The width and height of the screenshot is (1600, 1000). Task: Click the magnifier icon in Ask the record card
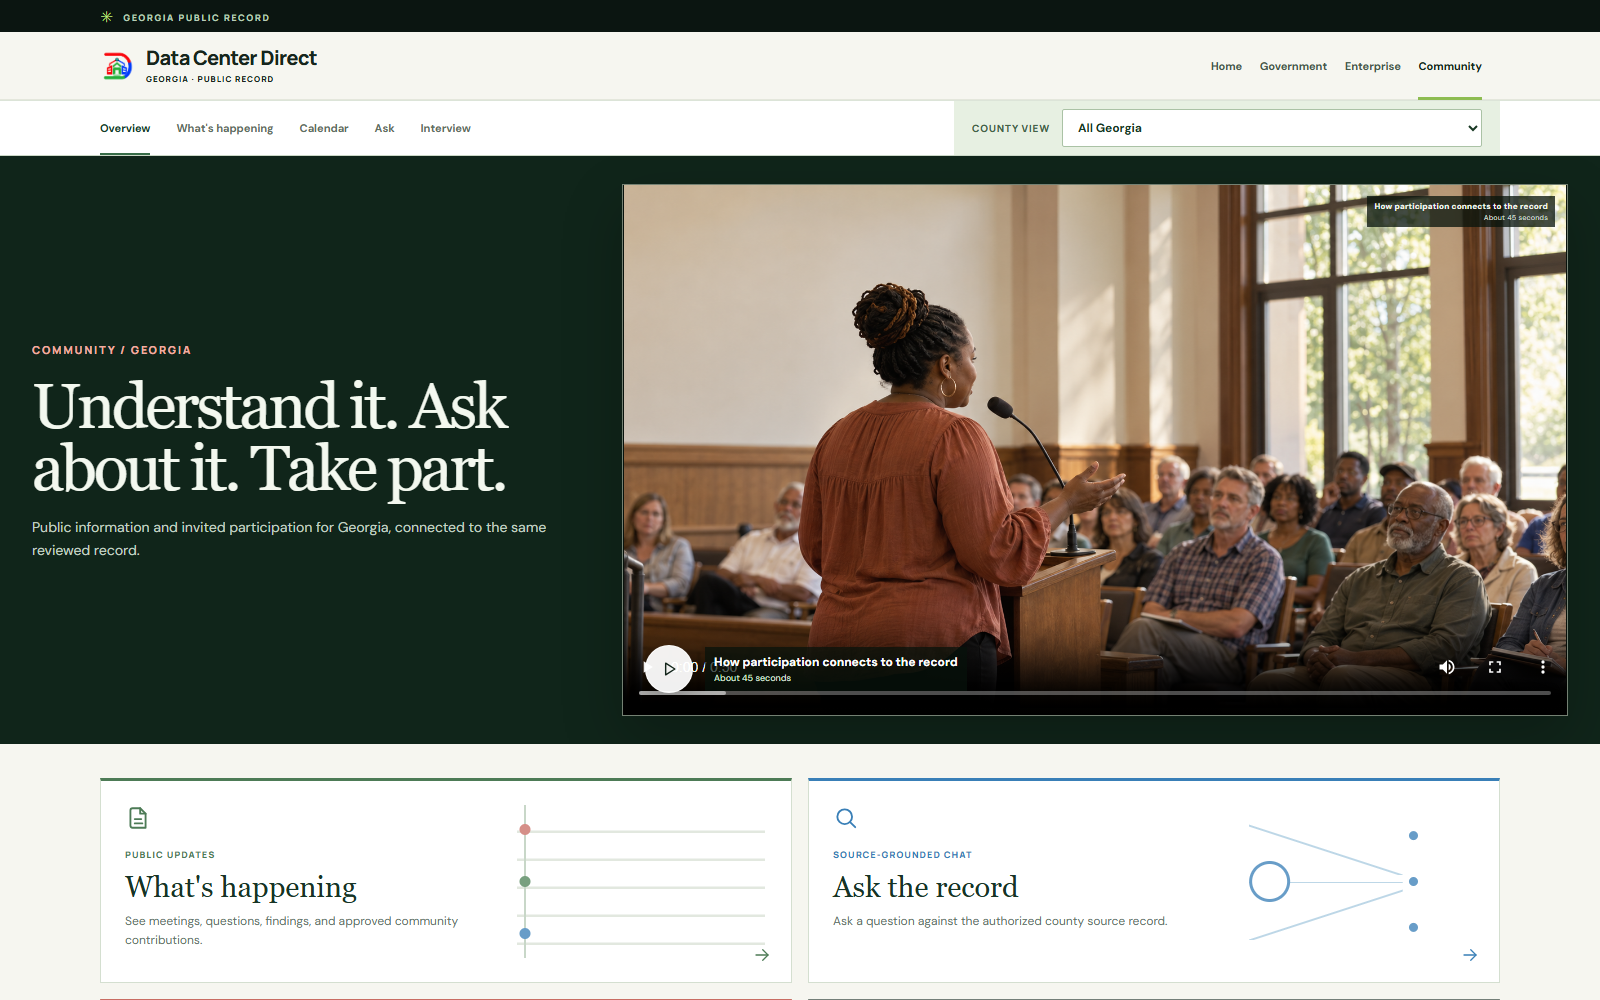[846, 818]
